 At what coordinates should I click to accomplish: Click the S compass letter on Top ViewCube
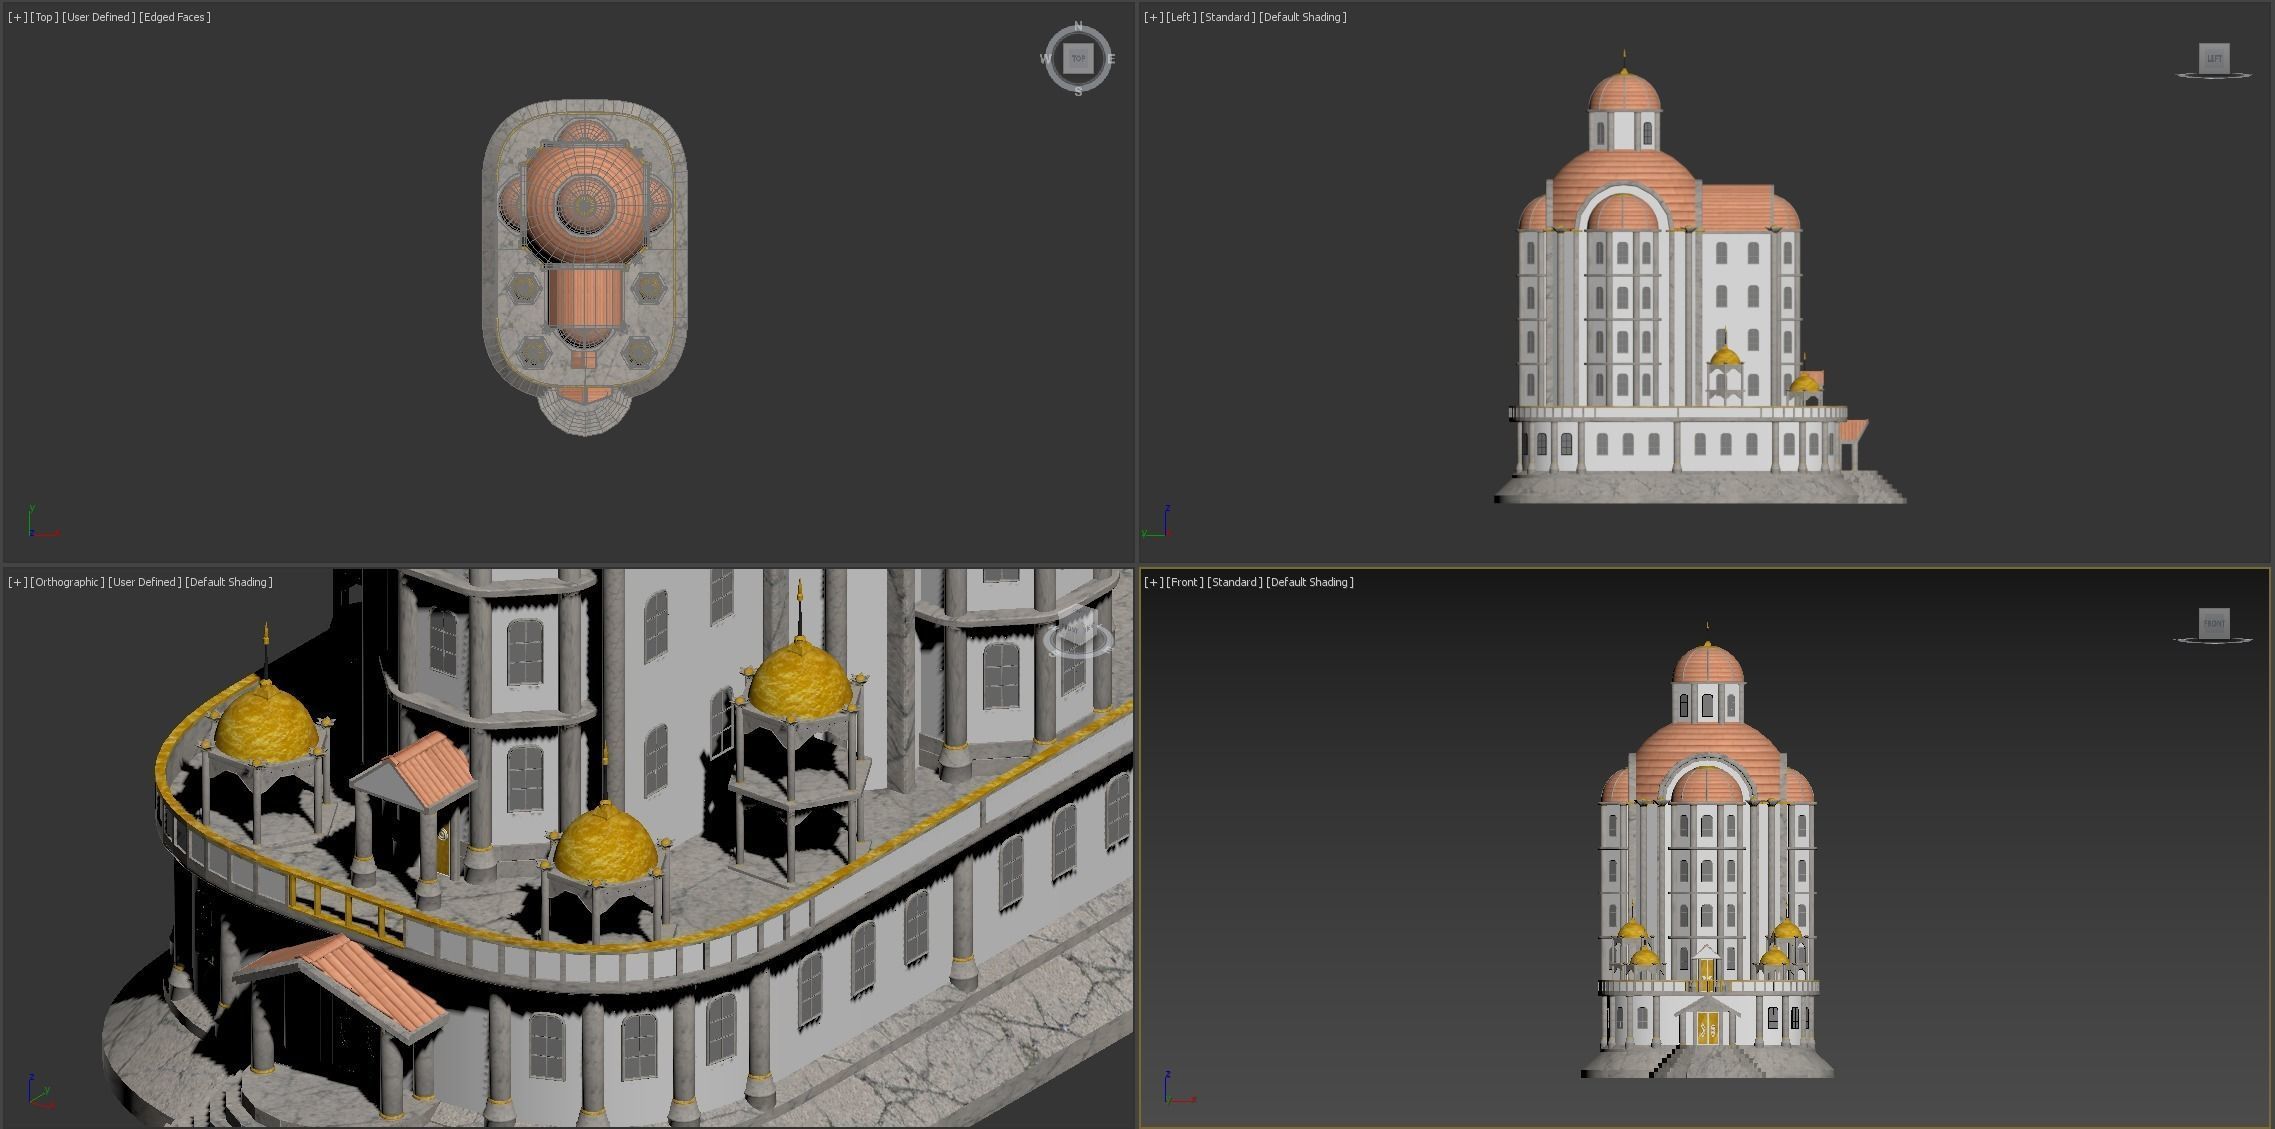1078,92
